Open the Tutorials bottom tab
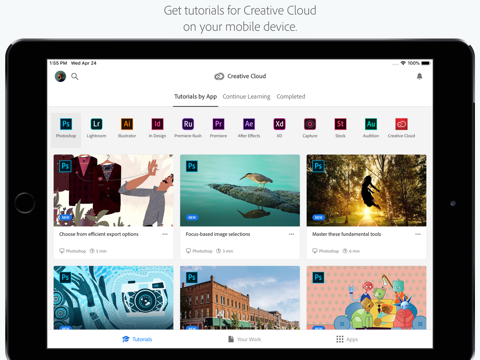This screenshot has width=480, height=360. pos(137,339)
